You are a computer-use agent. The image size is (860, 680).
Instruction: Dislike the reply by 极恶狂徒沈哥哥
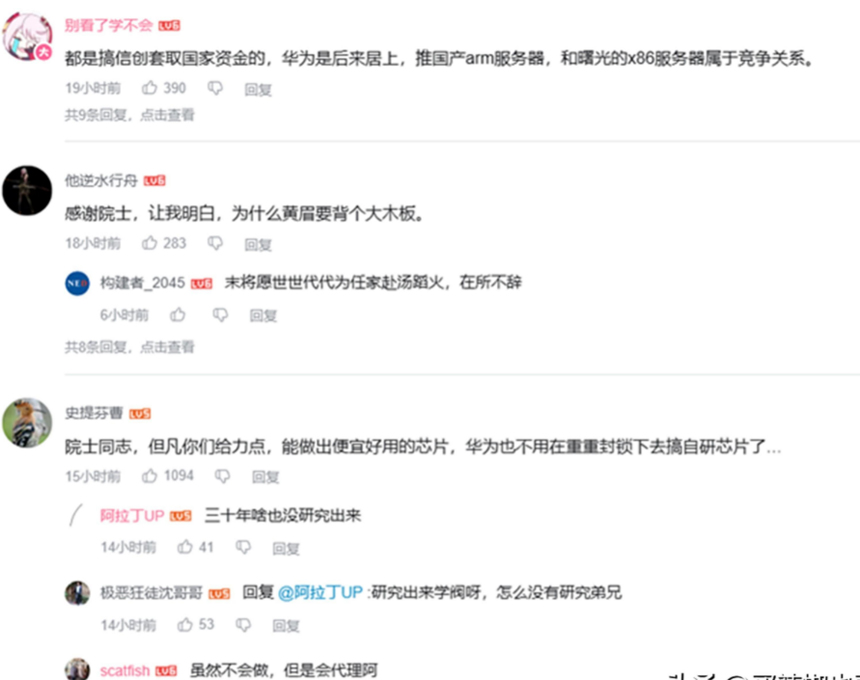click(x=243, y=625)
